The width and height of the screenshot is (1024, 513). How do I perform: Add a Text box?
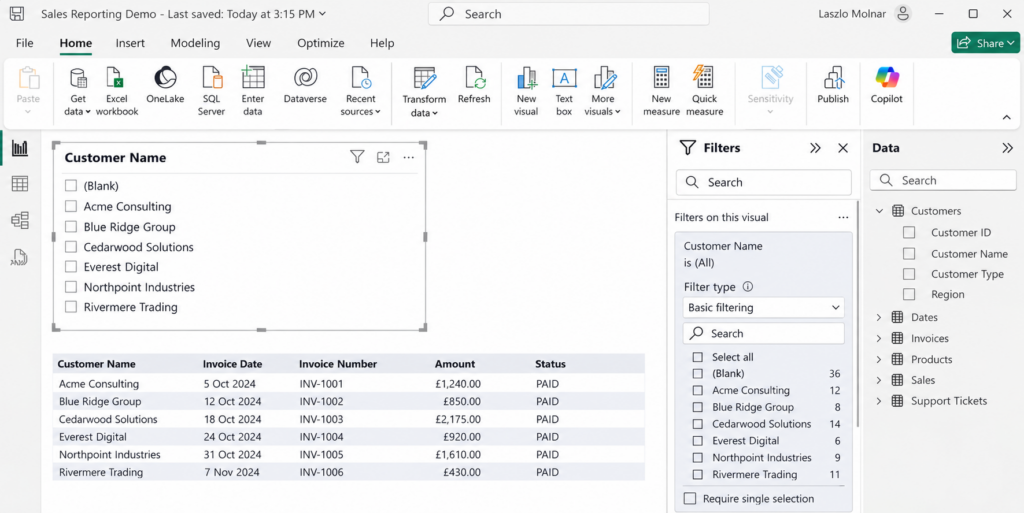564,91
